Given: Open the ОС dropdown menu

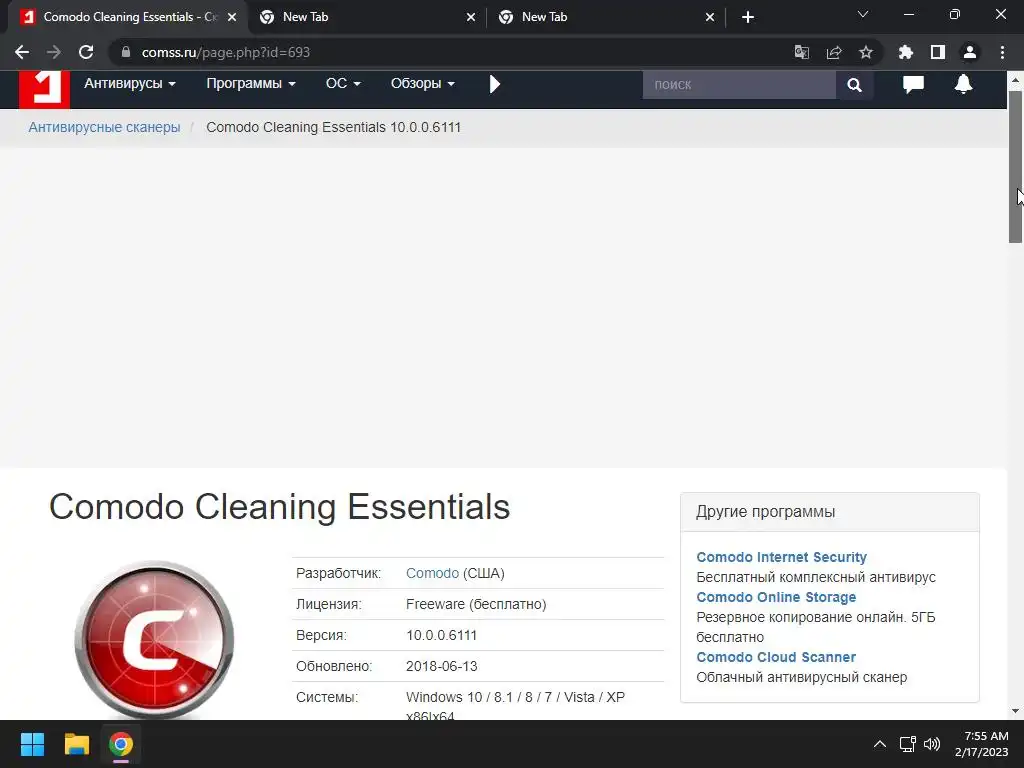Looking at the screenshot, I should [x=343, y=84].
